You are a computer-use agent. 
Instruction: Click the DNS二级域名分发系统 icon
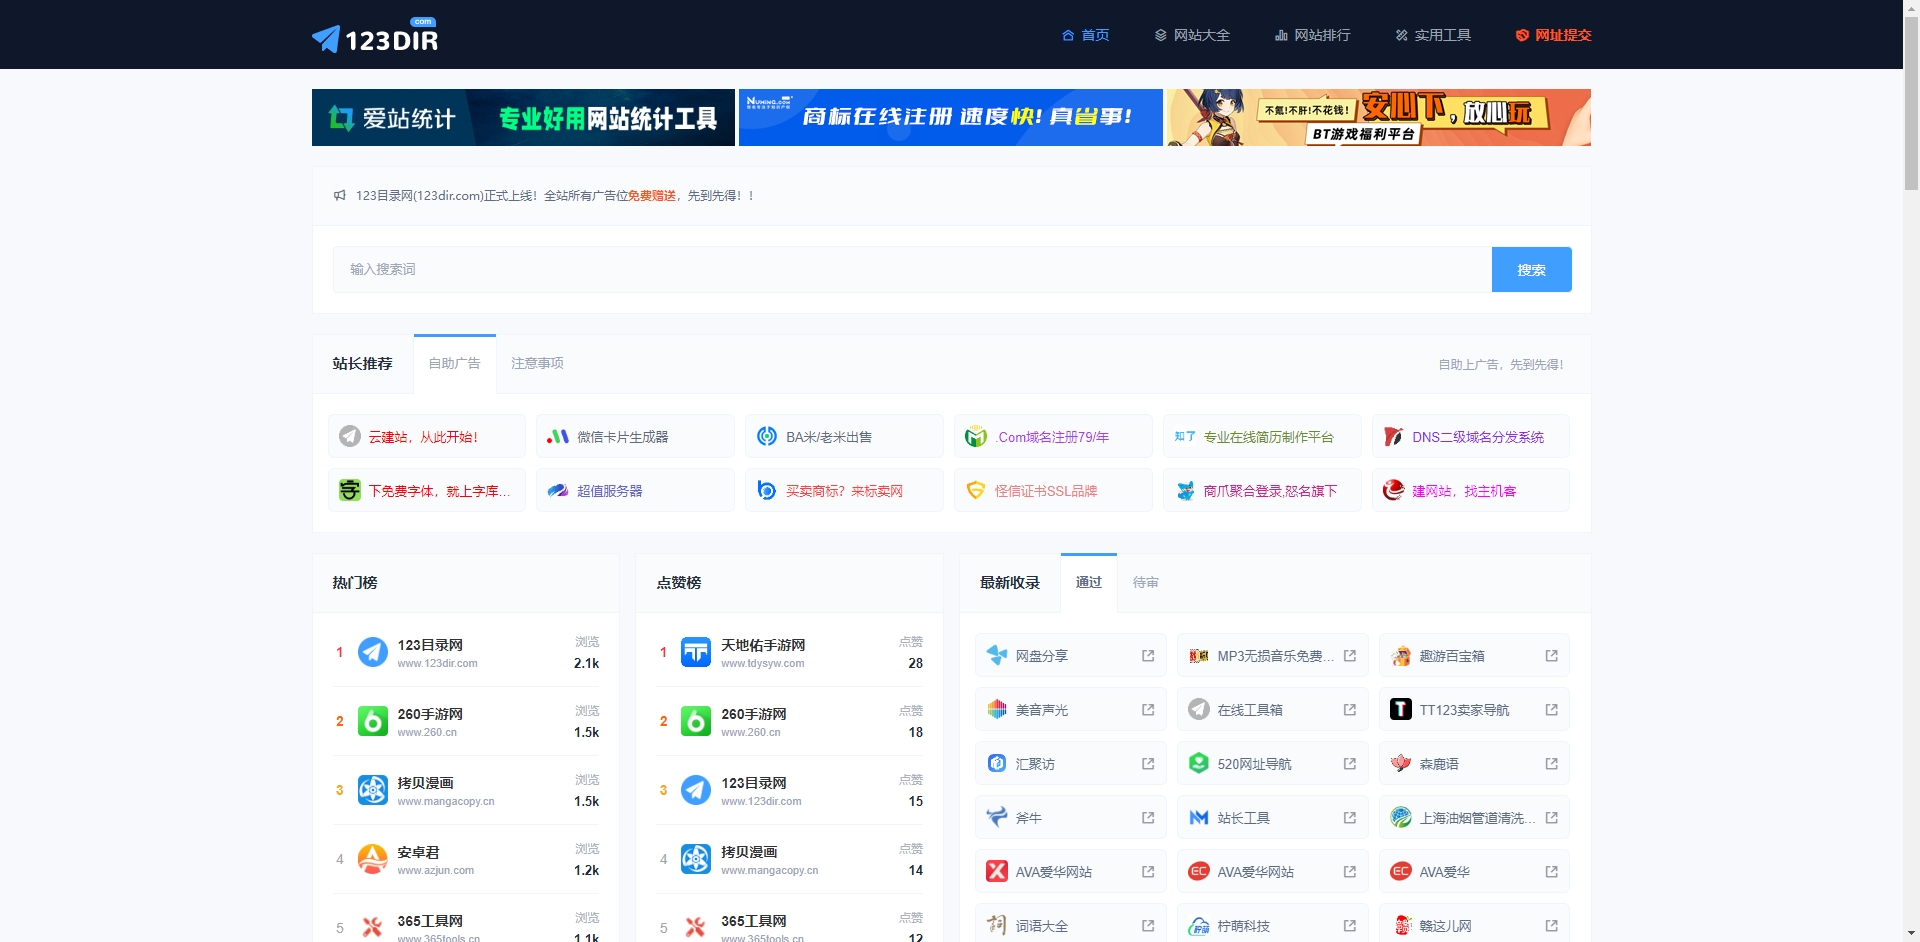point(1394,436)
